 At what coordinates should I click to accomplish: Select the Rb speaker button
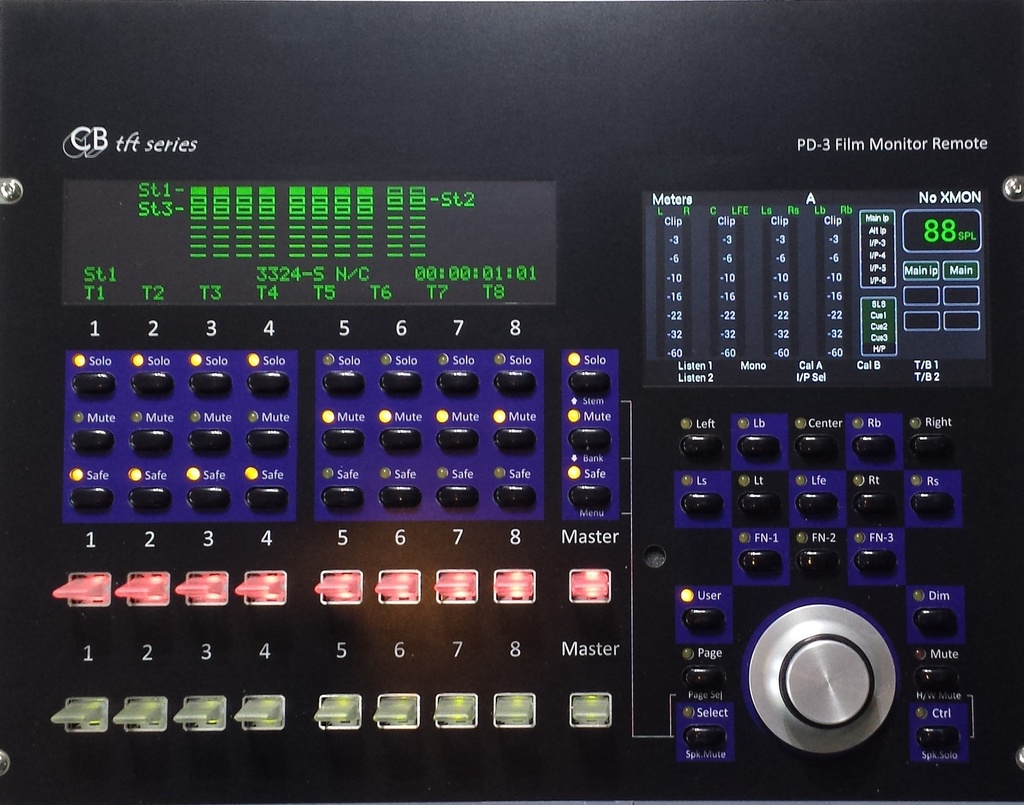[874, 447]
